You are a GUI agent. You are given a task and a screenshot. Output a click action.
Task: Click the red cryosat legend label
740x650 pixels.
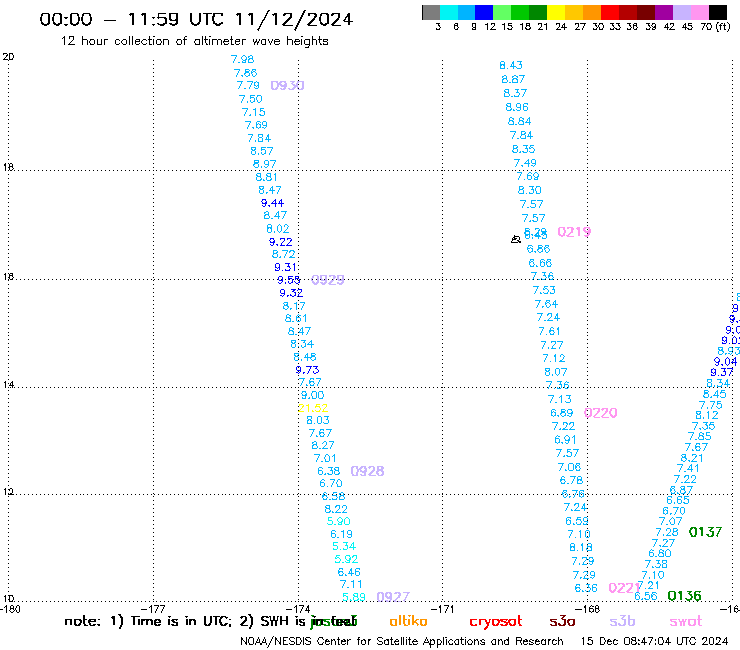coord(496,622)
